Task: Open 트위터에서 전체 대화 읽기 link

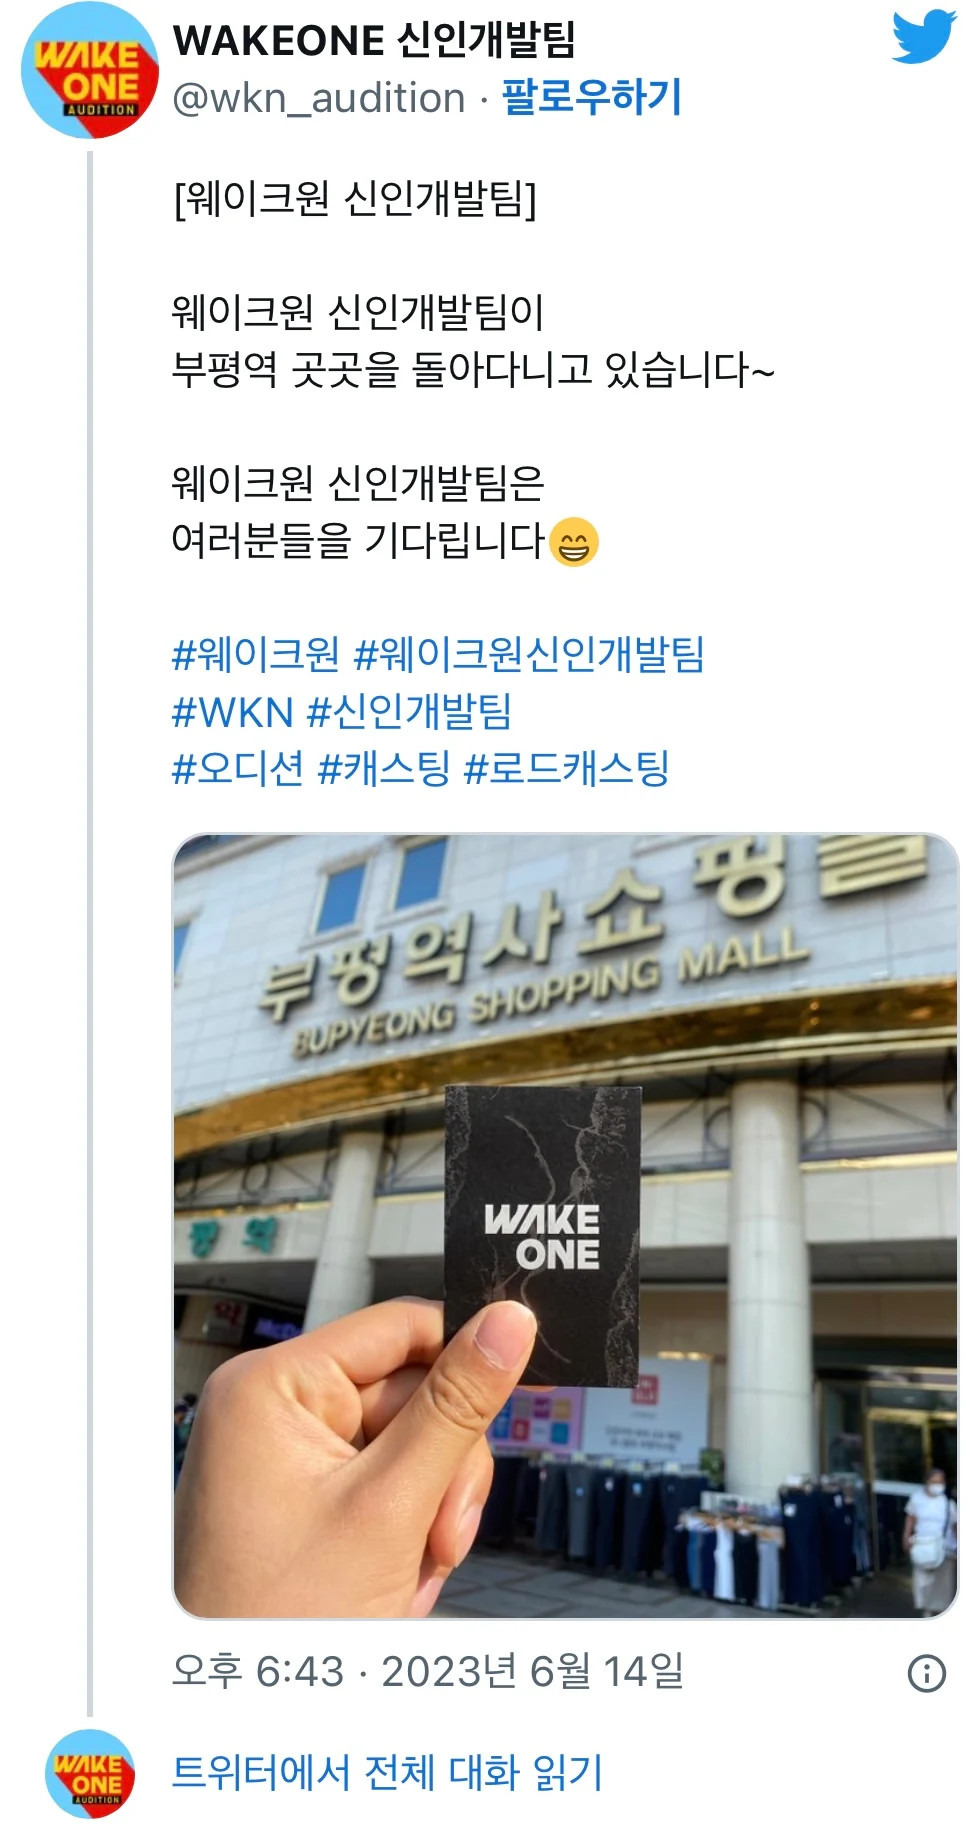Action: [388, 1772]
